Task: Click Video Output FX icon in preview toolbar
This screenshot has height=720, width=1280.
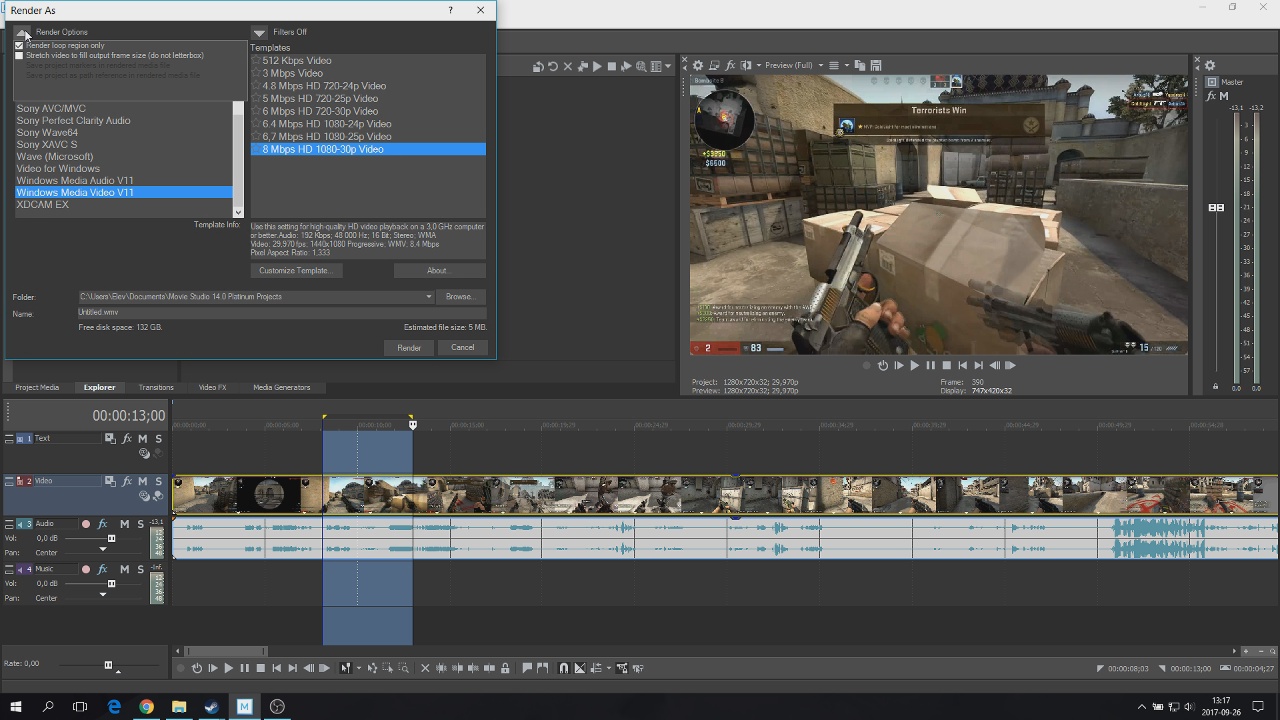Action: click(731, 66)
